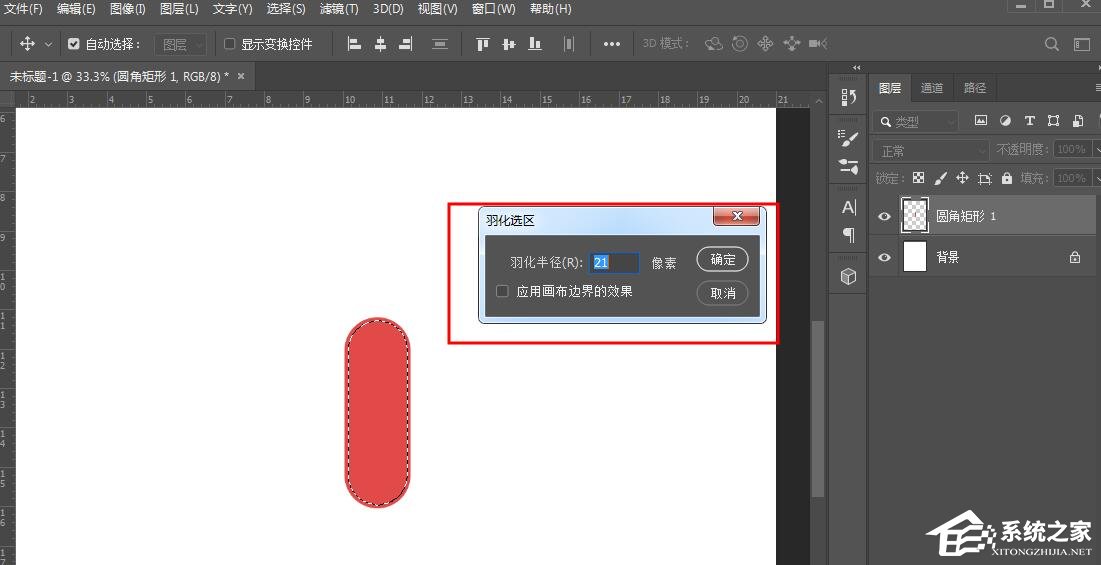Click the three-dots more options icon
Image resolution: width=1101 pixels, height=565 pixels.
(612, 44)
